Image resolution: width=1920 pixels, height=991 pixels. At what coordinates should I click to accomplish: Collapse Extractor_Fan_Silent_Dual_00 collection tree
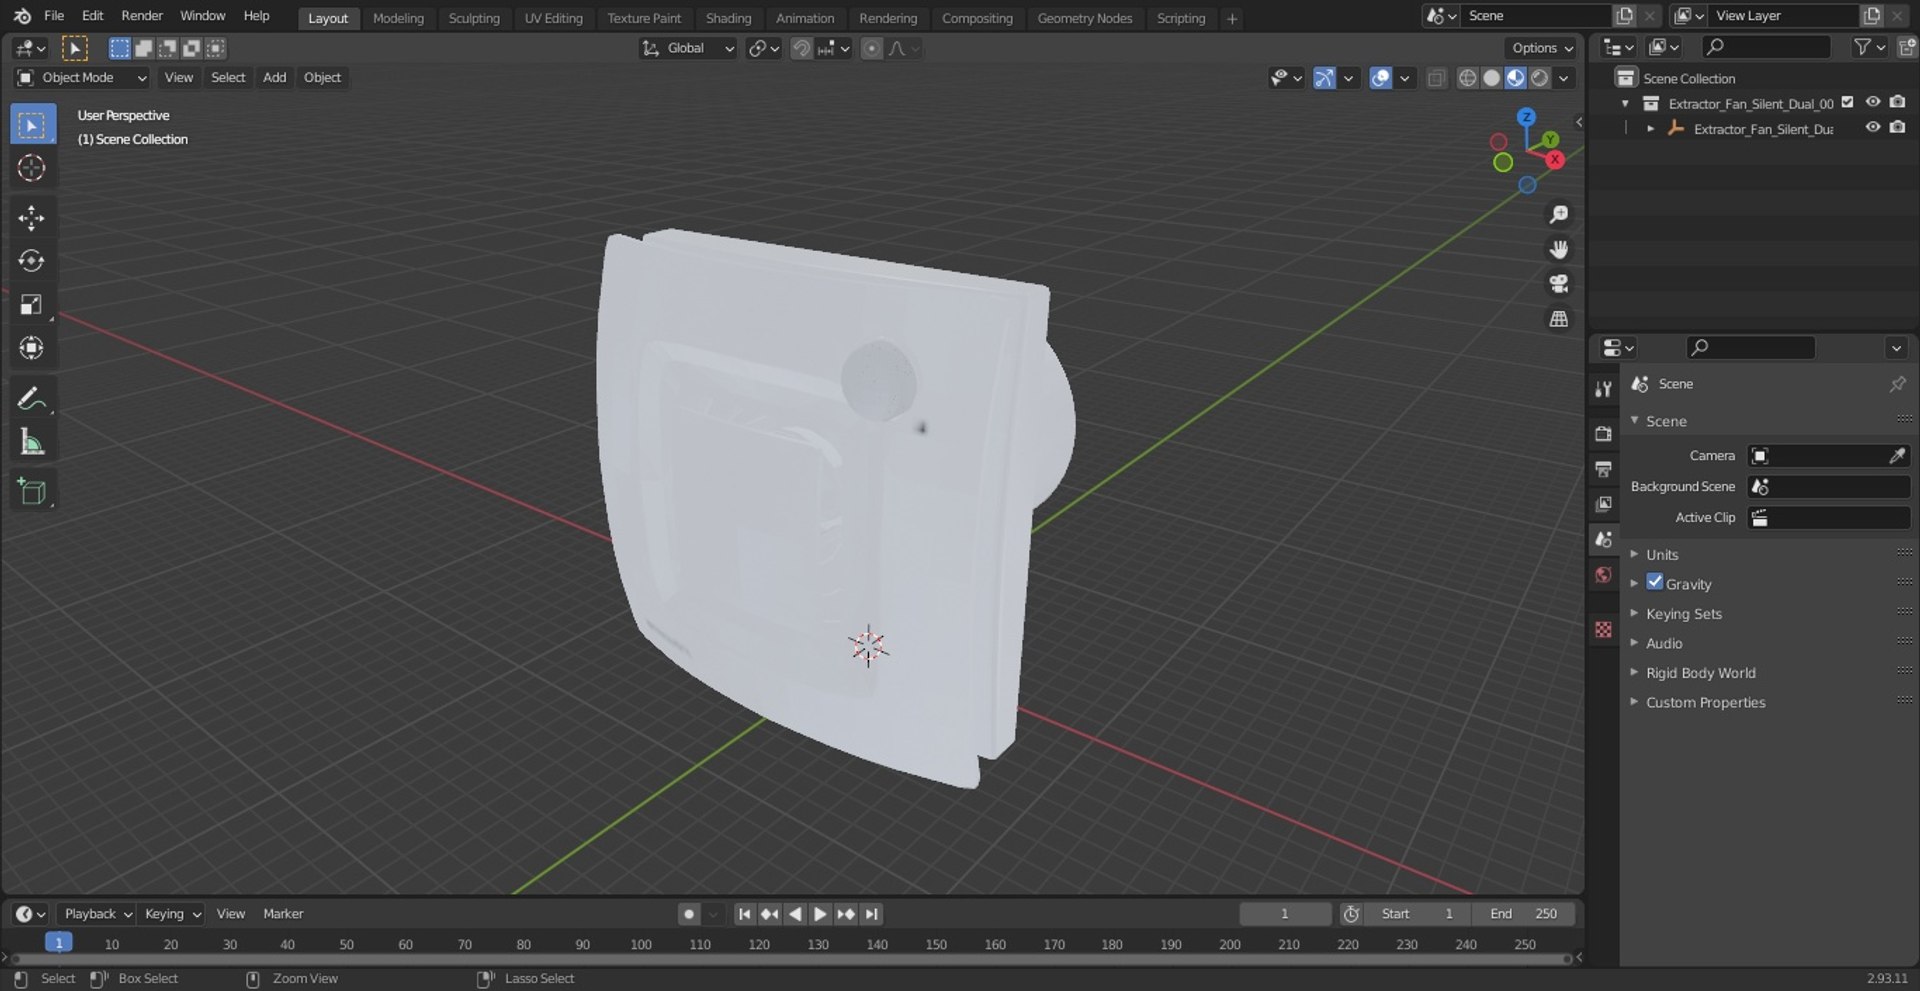1625,103
